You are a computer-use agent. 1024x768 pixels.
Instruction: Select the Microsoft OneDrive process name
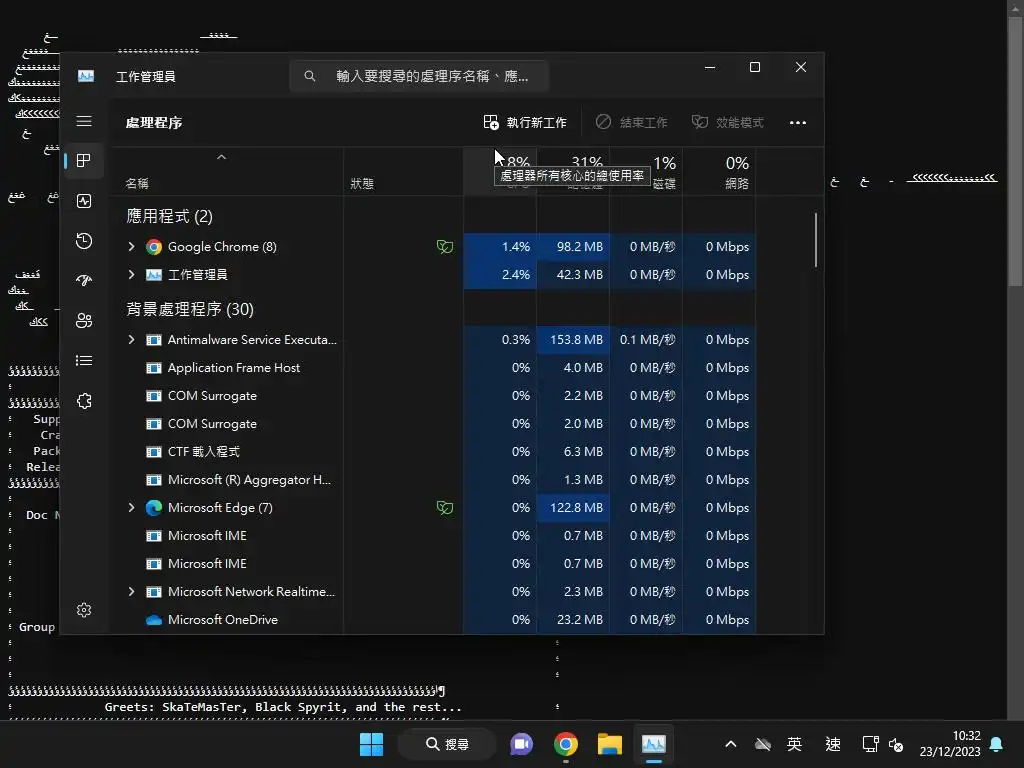click(x=223, y=620)
